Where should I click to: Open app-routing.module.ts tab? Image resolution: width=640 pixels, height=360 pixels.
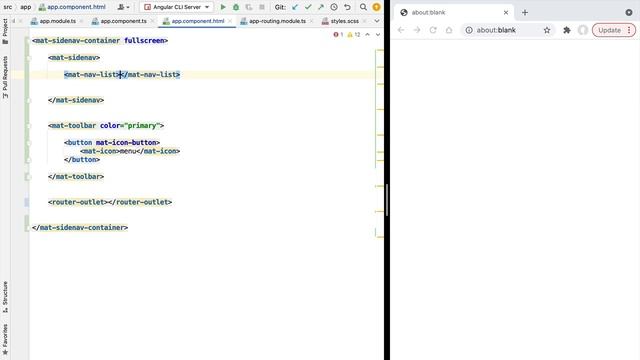point(277,21)
